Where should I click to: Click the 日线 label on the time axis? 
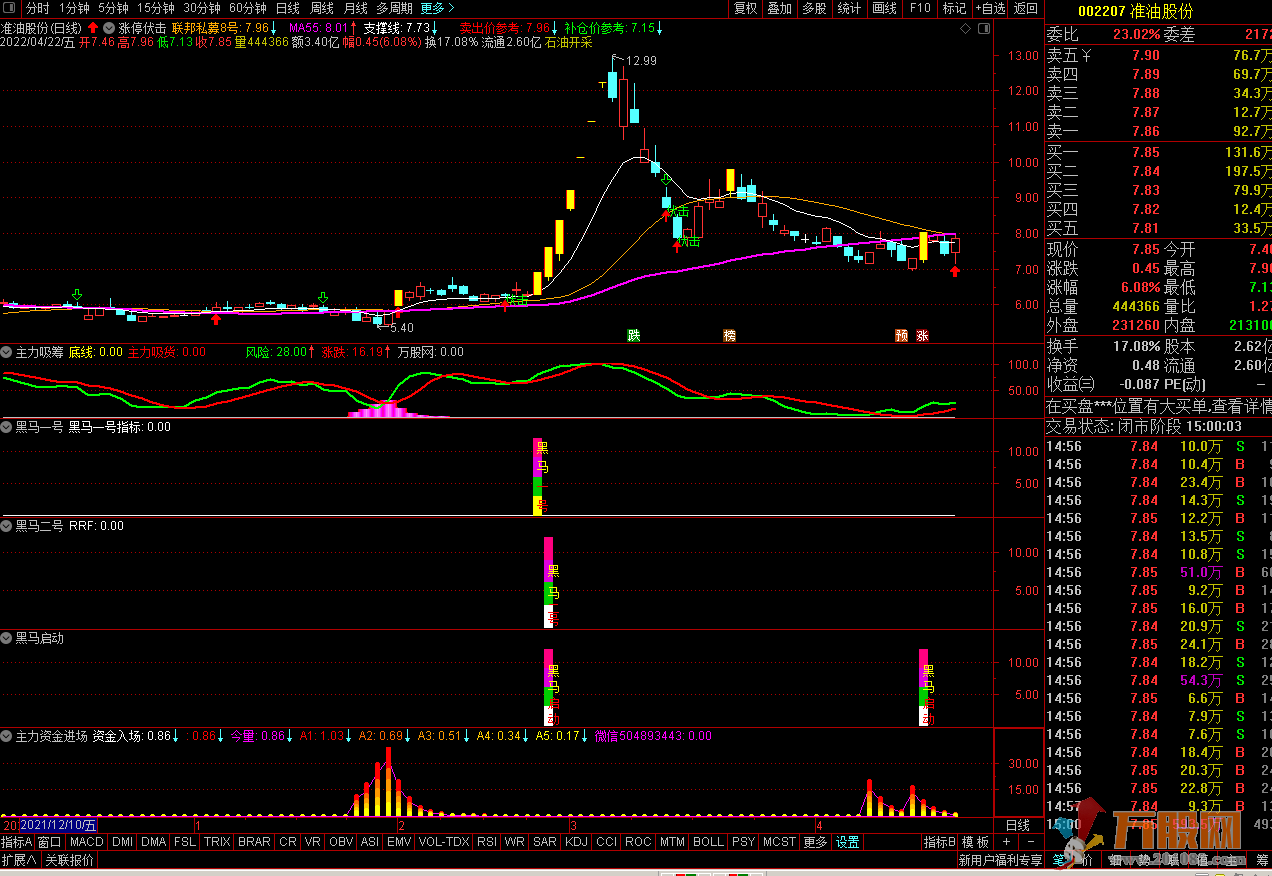[x=1017, y=825]
